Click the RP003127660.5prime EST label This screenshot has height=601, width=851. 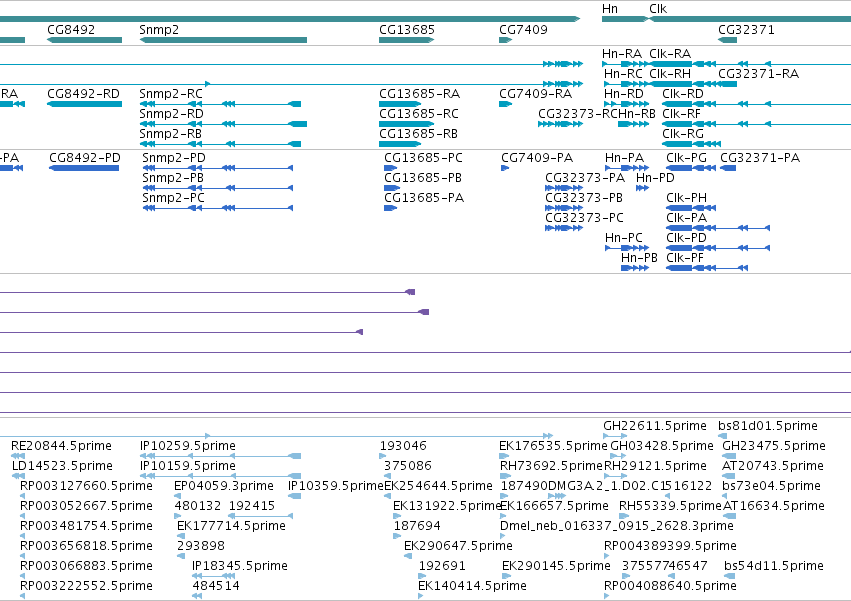[x=86, y=486]
